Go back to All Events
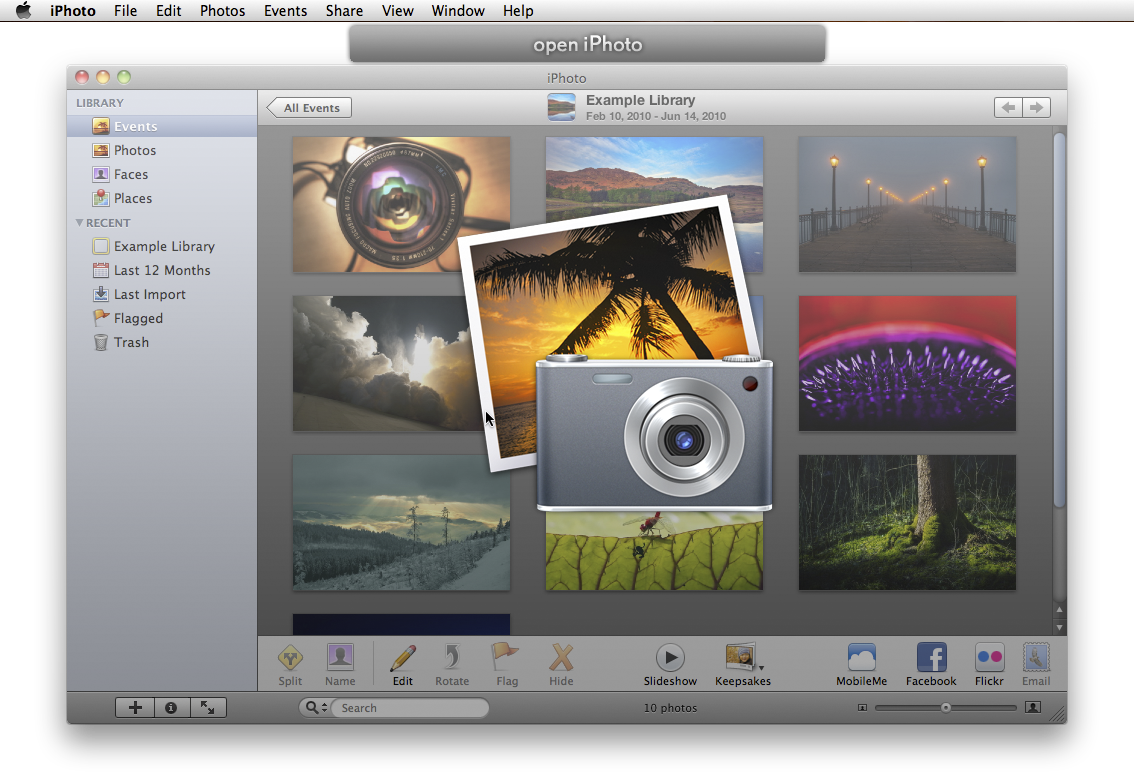1134x772 pixels. (x=310, y=108)
